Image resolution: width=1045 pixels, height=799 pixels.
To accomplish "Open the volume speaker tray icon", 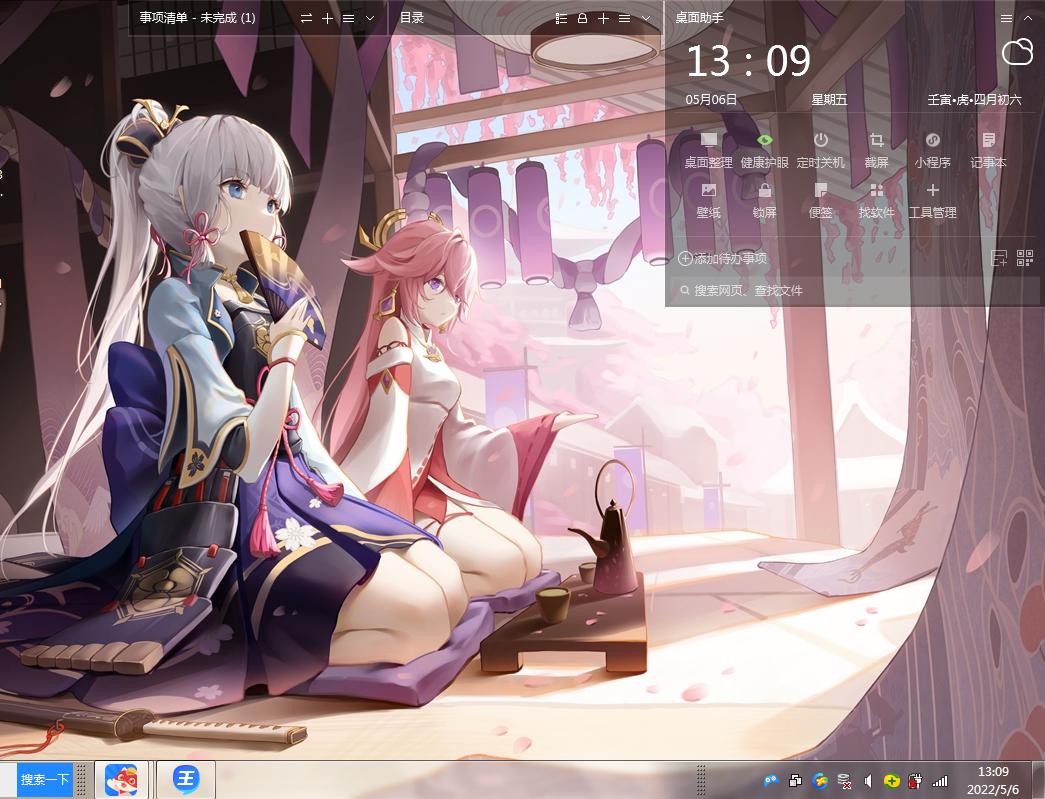I will coord(868,780).
